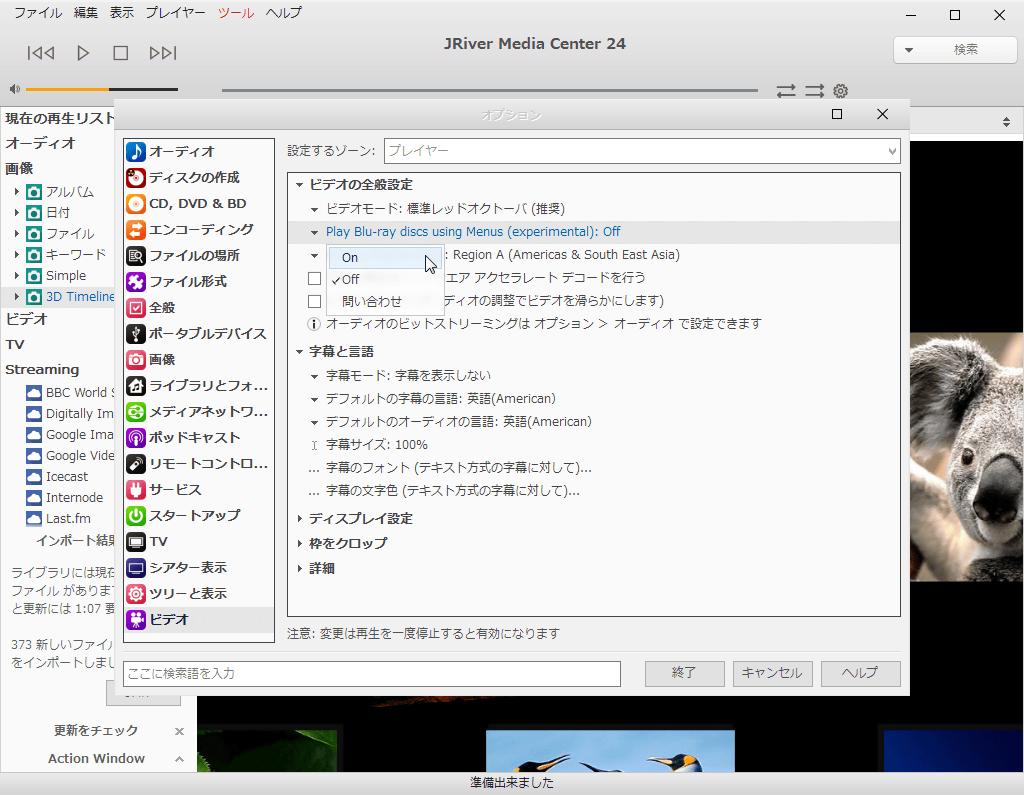Open the ファイル形式 file type category
This screenshot has width=1024, height=795.
199,282
